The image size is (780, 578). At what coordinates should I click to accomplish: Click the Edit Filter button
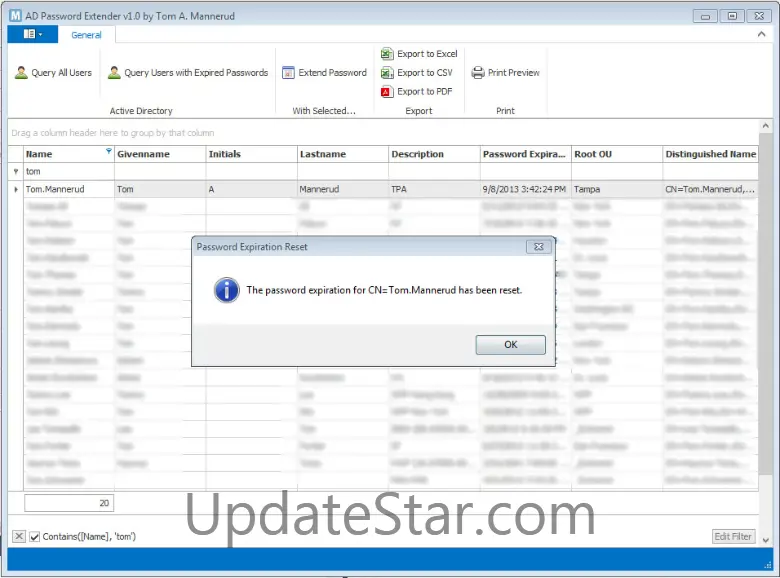[x=733, y=536]
